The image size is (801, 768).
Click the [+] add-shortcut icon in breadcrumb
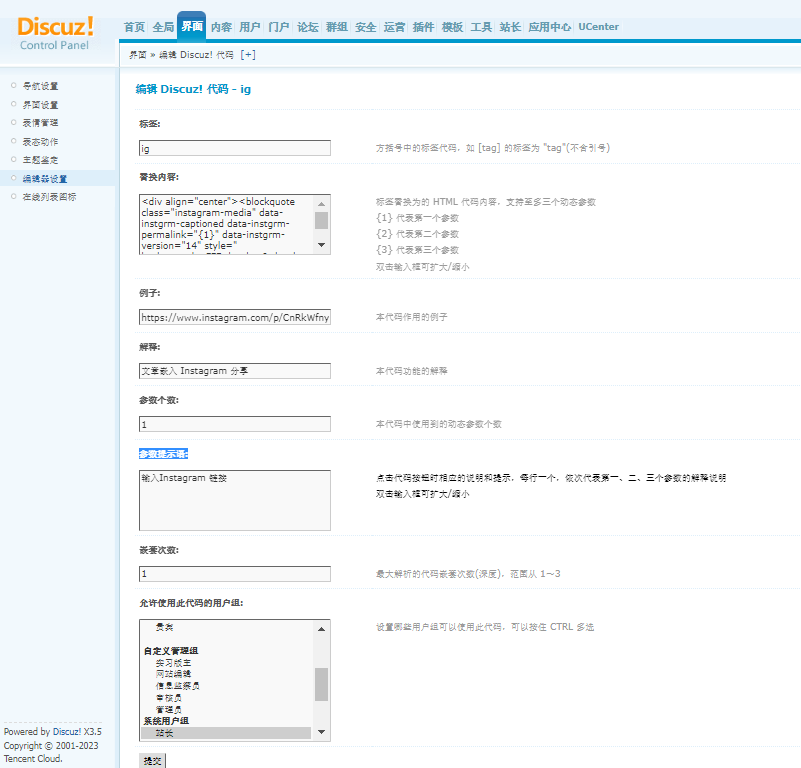pos(248,55)
